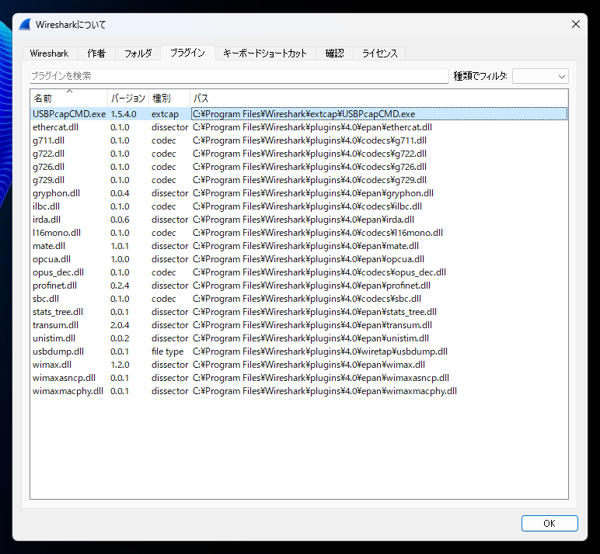Select the g726.dll codec row

click(x=299, y=167)
